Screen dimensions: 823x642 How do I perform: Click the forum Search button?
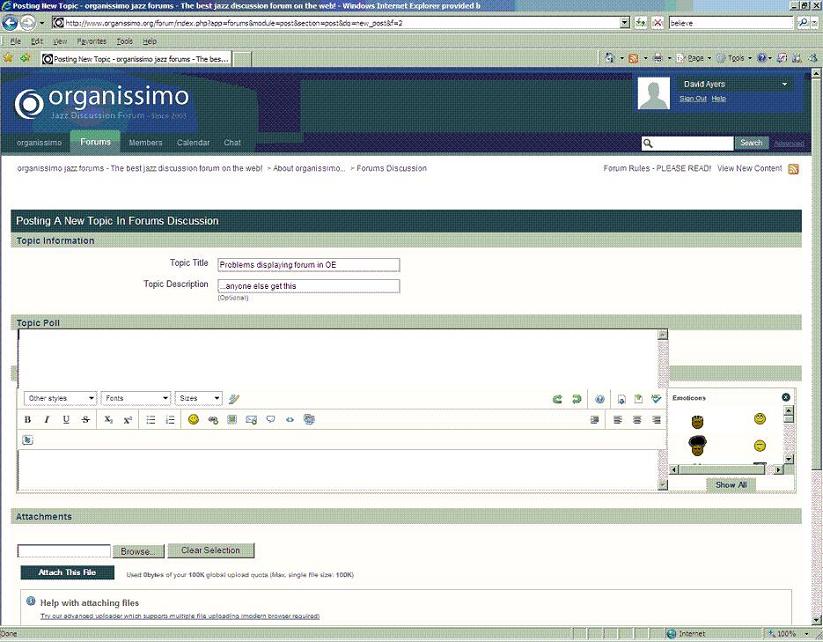(x=751, y=143)
